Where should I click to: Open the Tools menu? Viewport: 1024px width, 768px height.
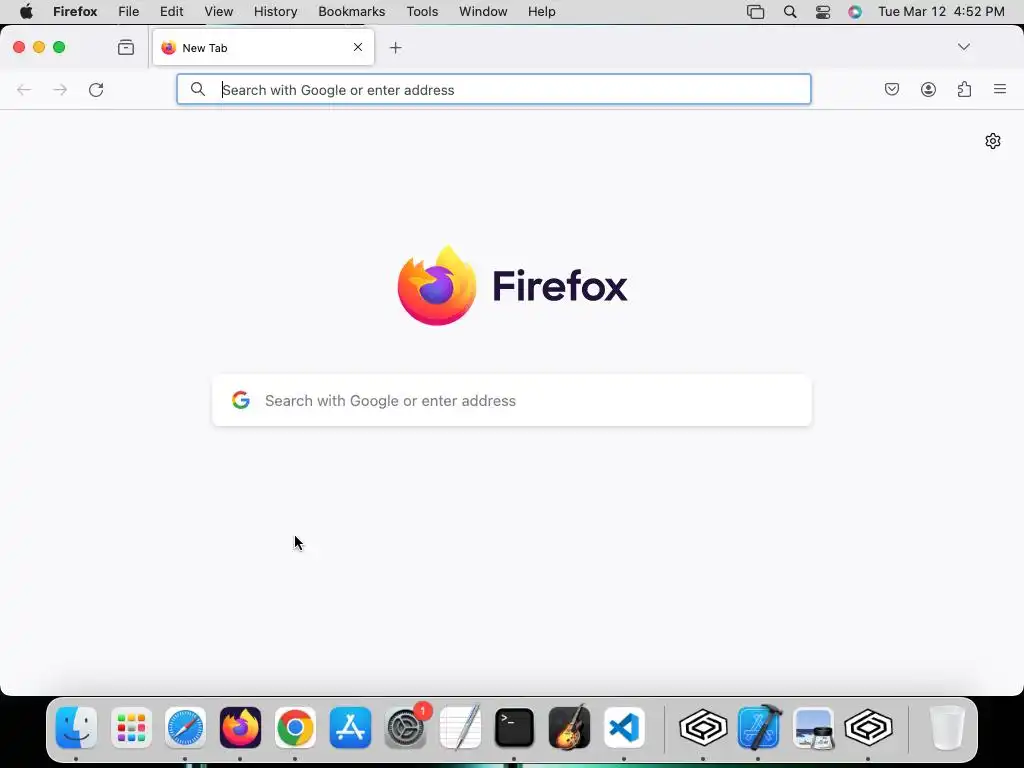click(x=422, y=12)
